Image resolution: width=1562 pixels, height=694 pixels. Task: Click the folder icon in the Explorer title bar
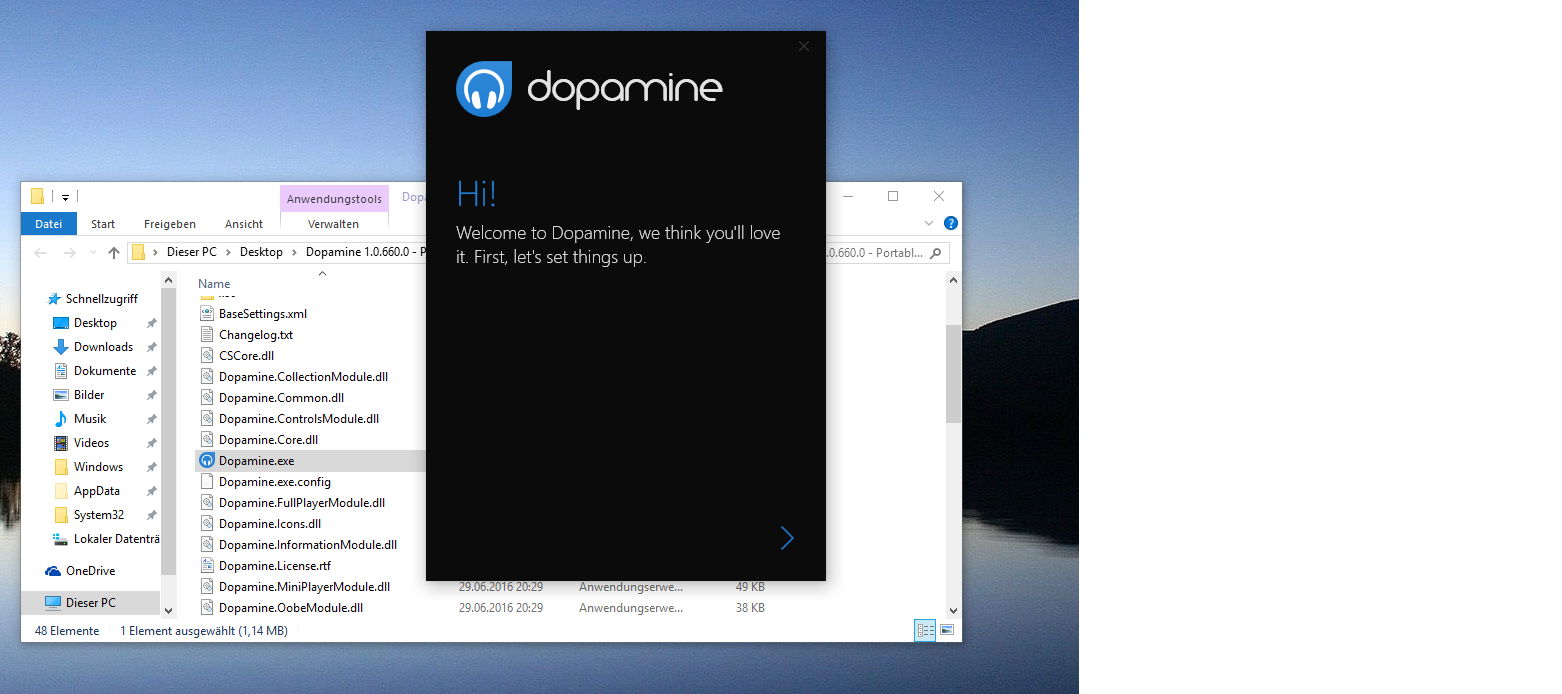pyautogui.click(x=37, y=196)
